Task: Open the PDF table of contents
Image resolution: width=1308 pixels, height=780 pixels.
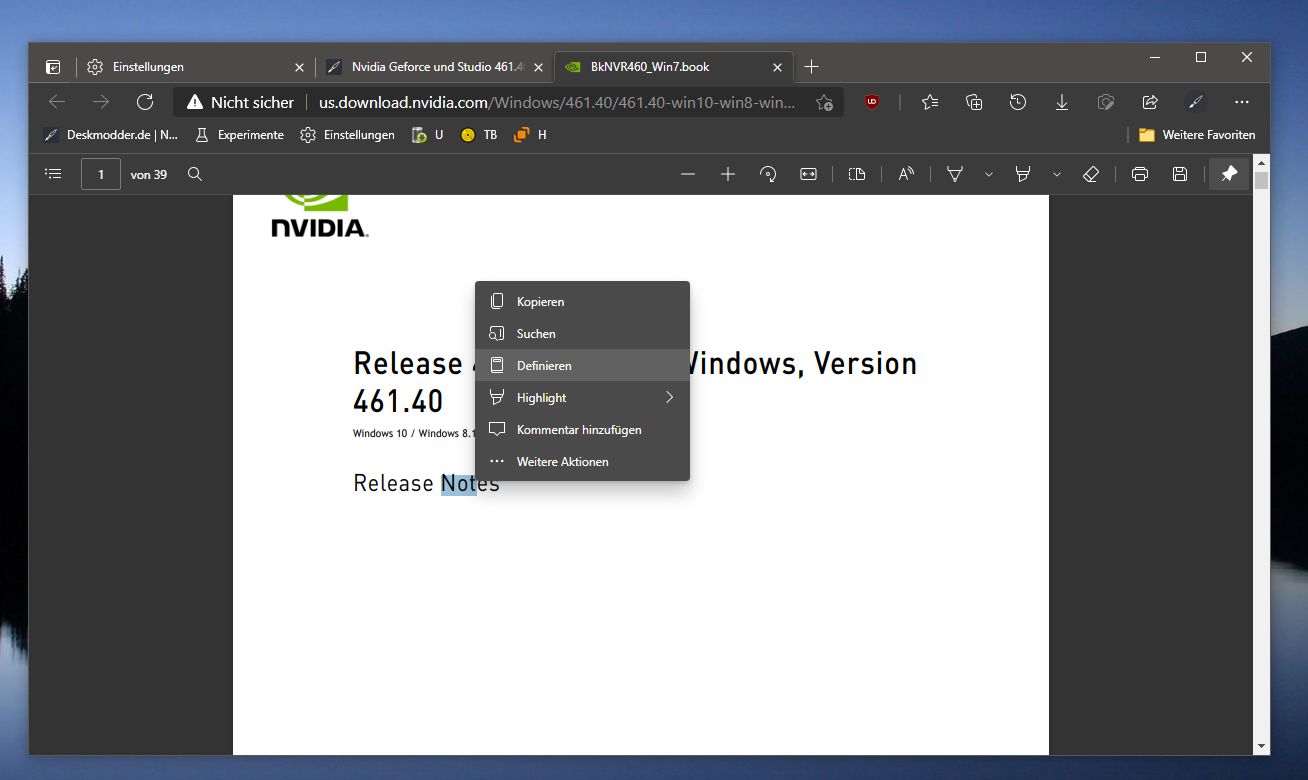Action: [x=53, y=174]
